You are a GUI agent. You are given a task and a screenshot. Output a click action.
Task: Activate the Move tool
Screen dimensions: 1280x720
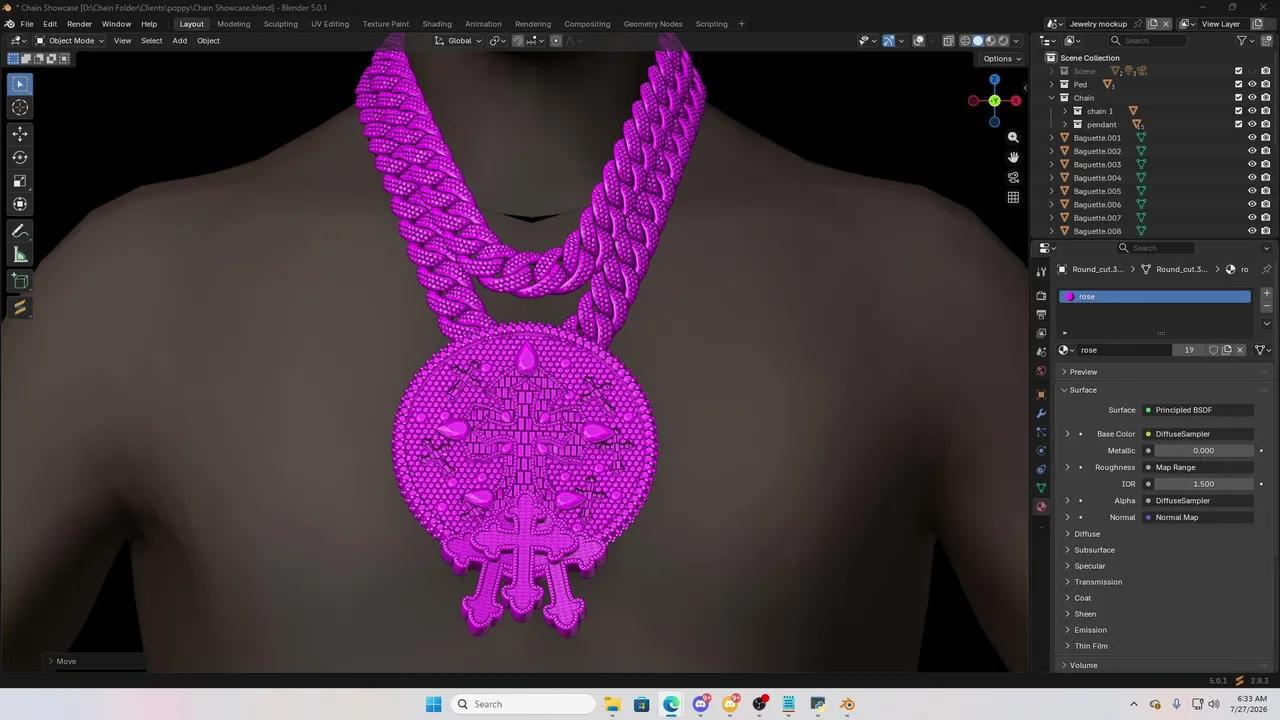(20, 134)
